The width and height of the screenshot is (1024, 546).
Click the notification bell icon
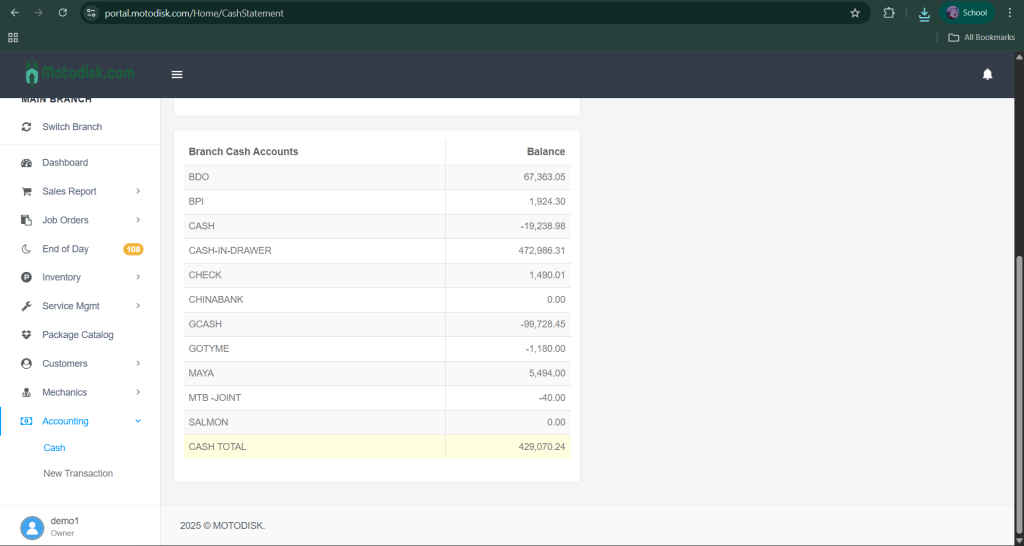pos(987,74)
